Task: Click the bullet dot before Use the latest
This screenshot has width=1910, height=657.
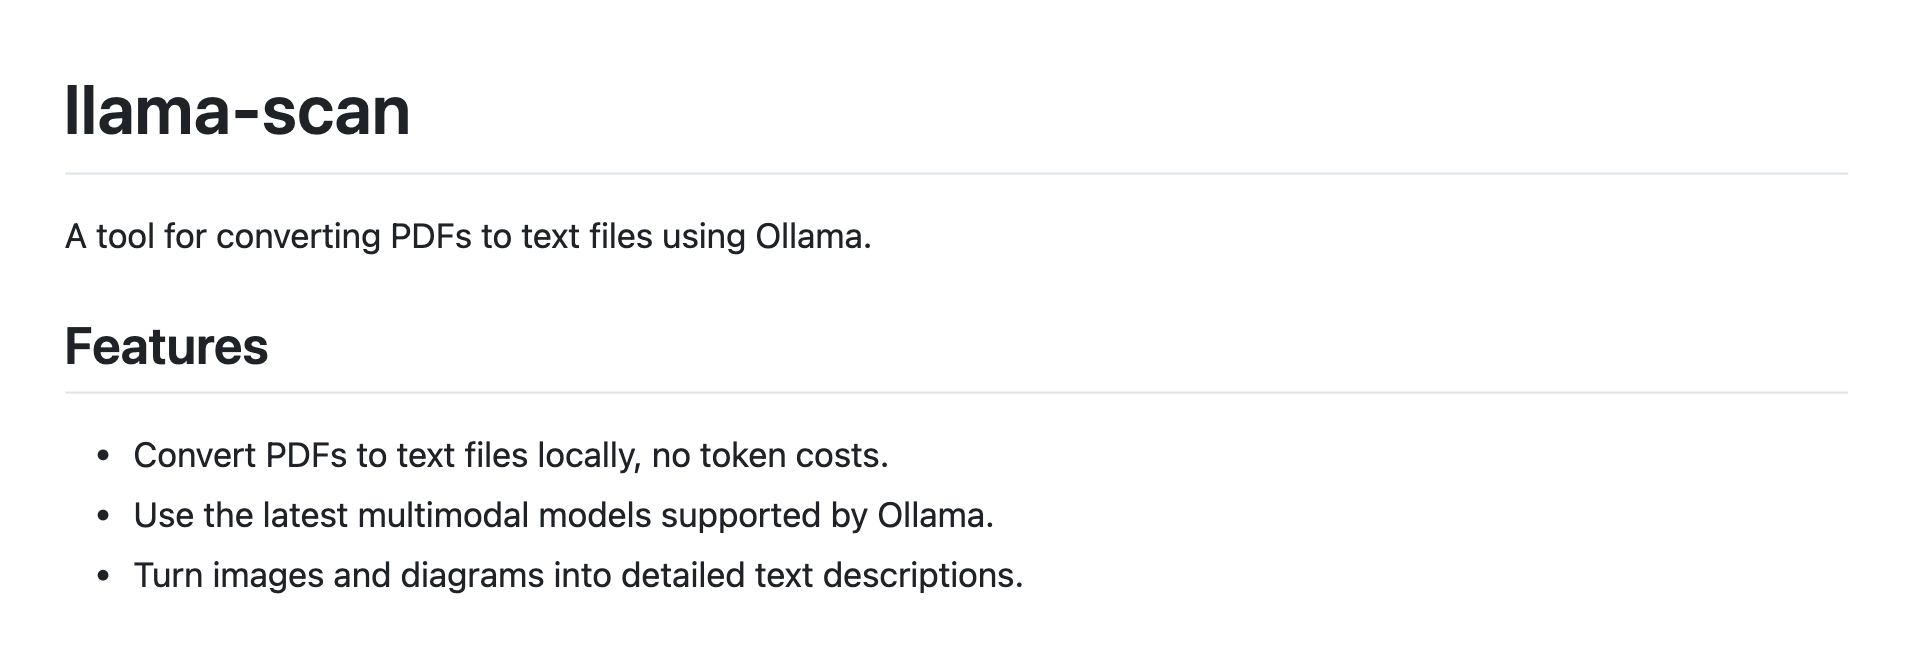Action: pos(103,516)
